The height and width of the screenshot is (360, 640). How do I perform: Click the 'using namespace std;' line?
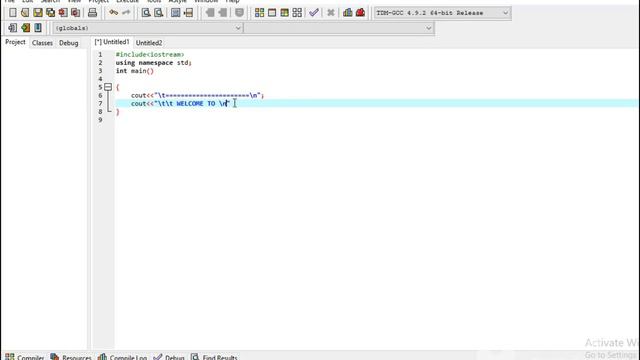153,62
